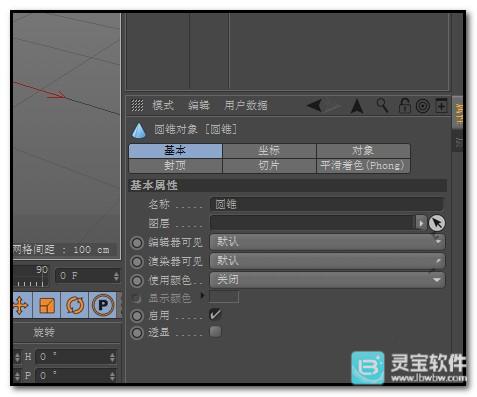Click the back arrow in Attributes manager
The height and width of the screenshot is (397, 477).
point(314,106)
